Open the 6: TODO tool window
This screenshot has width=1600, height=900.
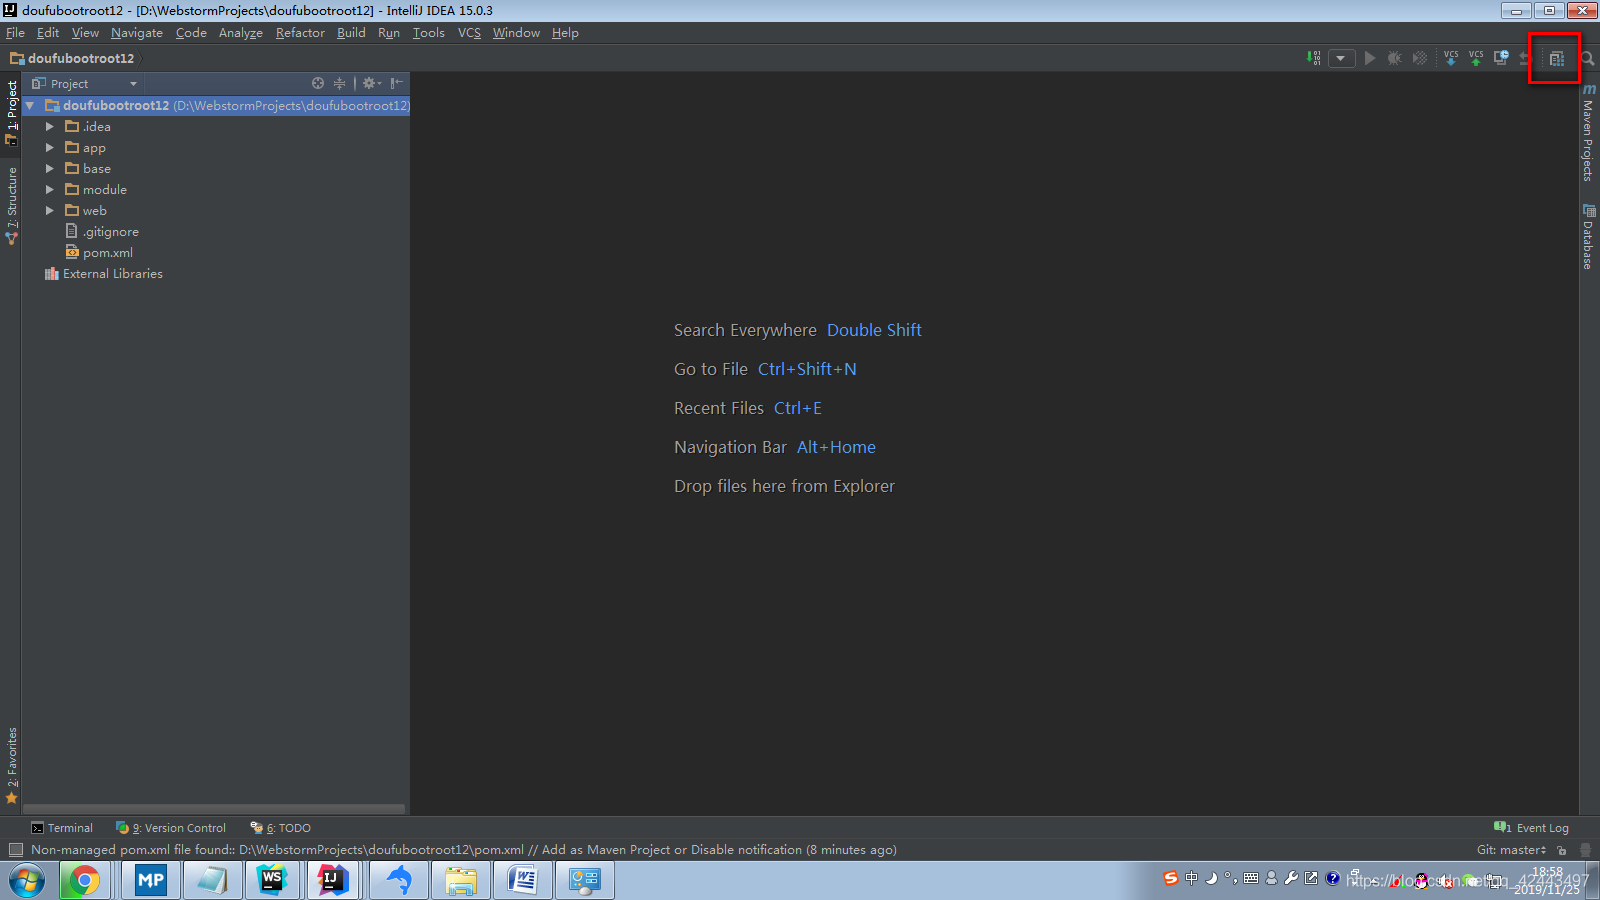point(281,828)
